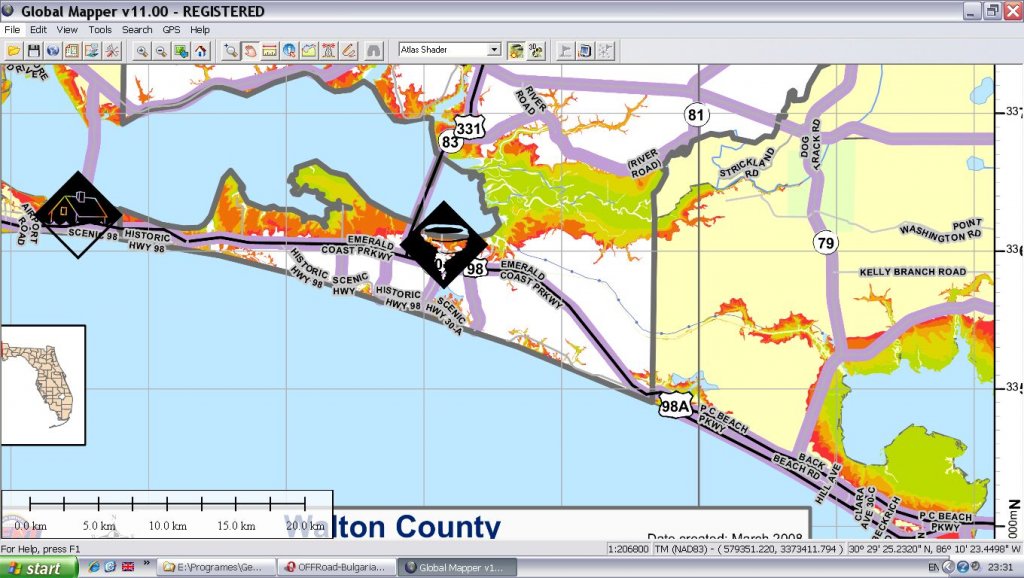
Task: Open the Atlas Shader dropdown arrow
Action: [494, 50]
